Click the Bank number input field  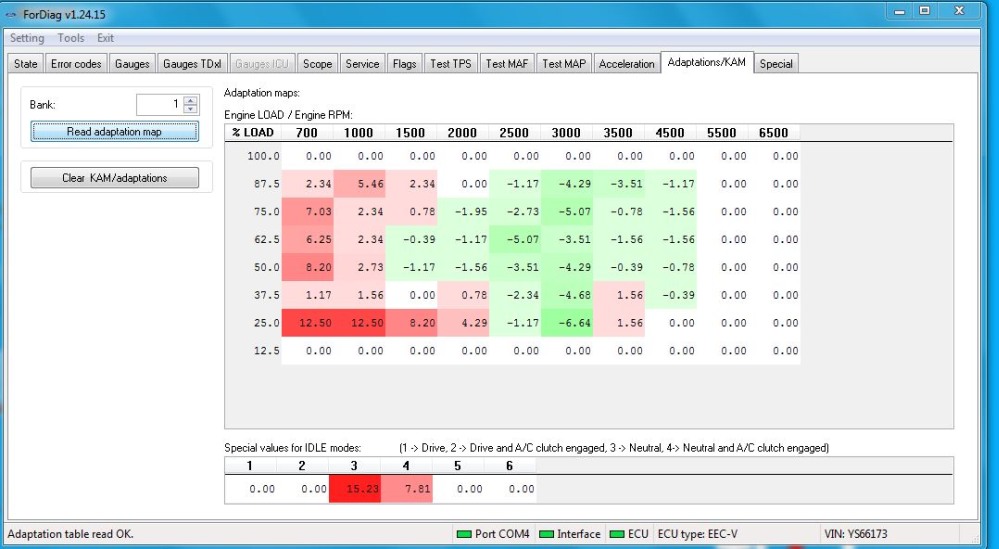(159, 104)
